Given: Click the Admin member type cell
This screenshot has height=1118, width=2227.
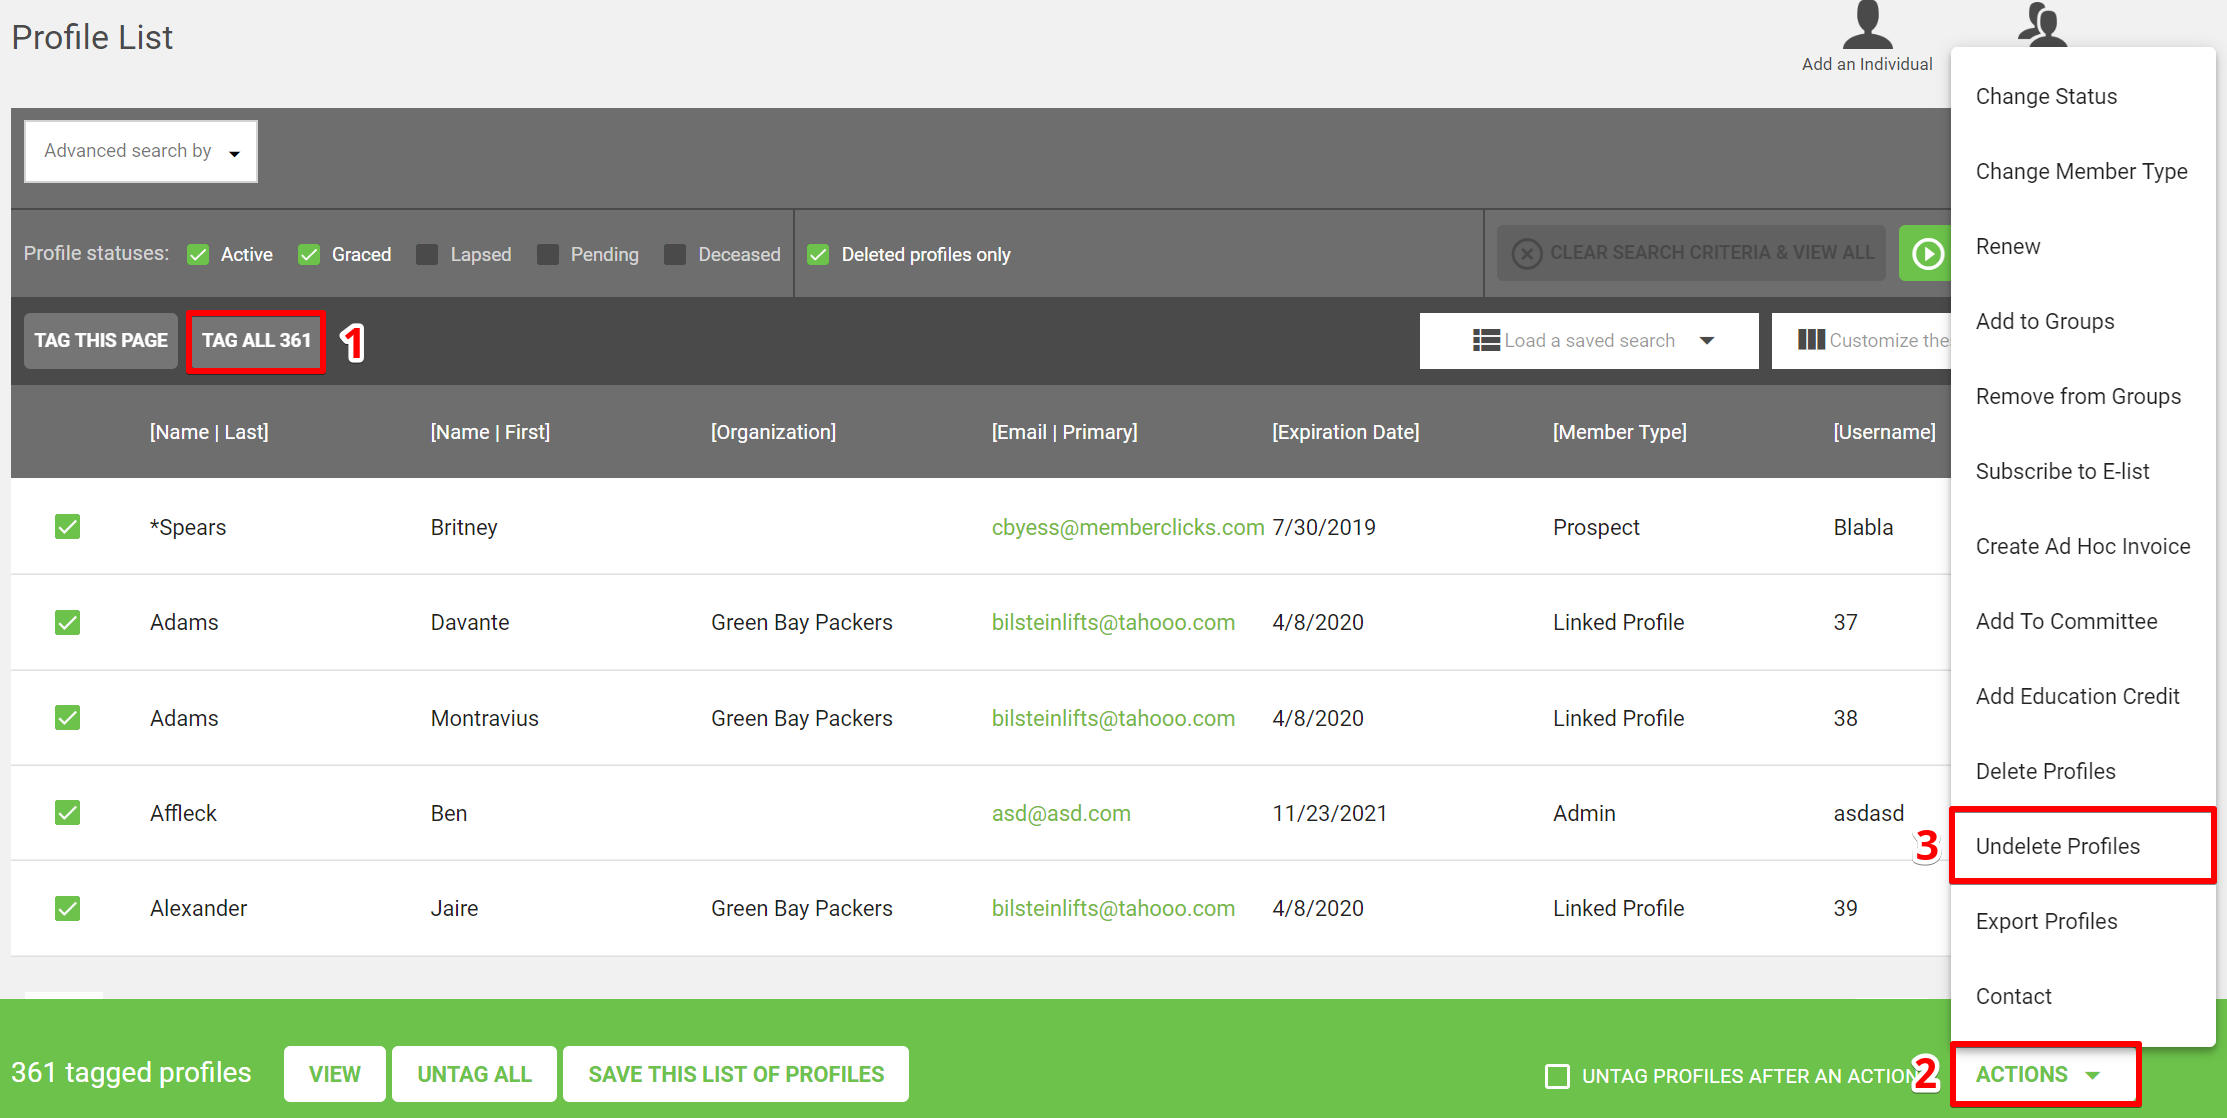Looking at the screenshot, I should tap(1584, 813).
